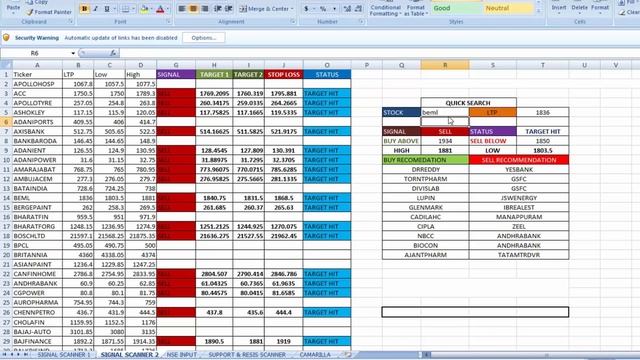Expand the Fill Color dropdown arrow
The height and width of the screenshot is (360, 640).
[x=151, y=9]
